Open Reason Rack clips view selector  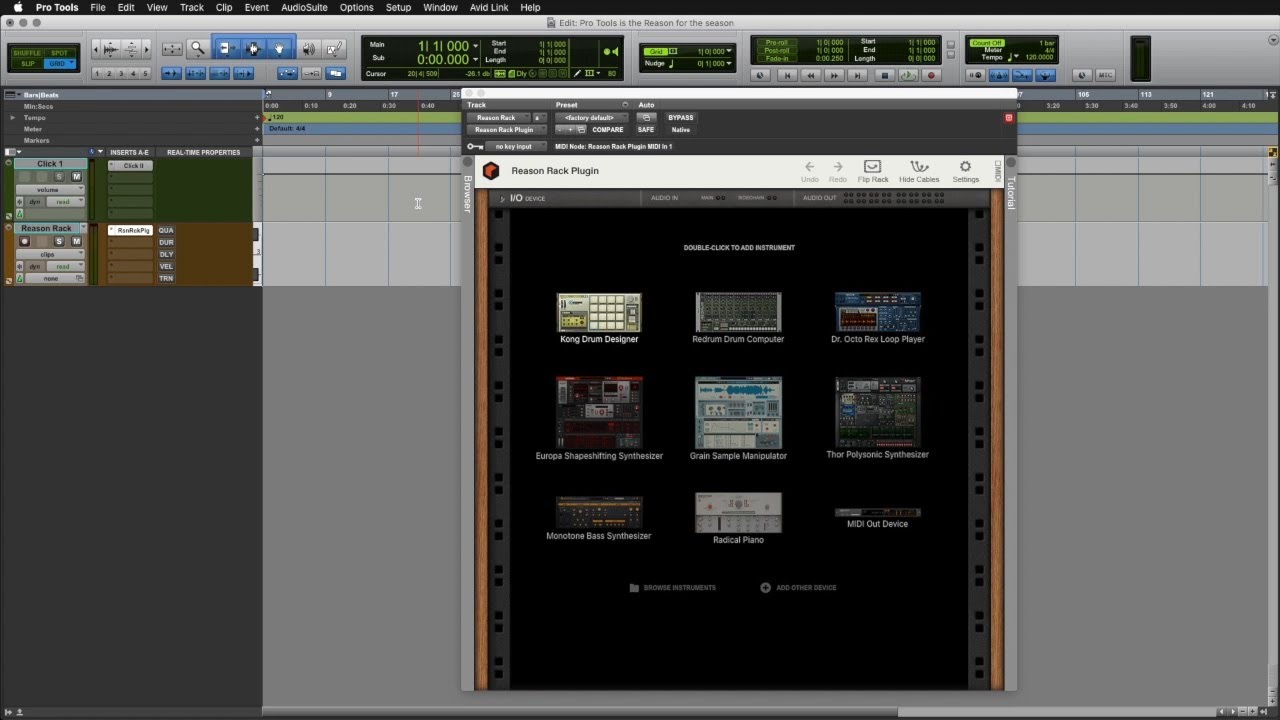pos(49,254)
